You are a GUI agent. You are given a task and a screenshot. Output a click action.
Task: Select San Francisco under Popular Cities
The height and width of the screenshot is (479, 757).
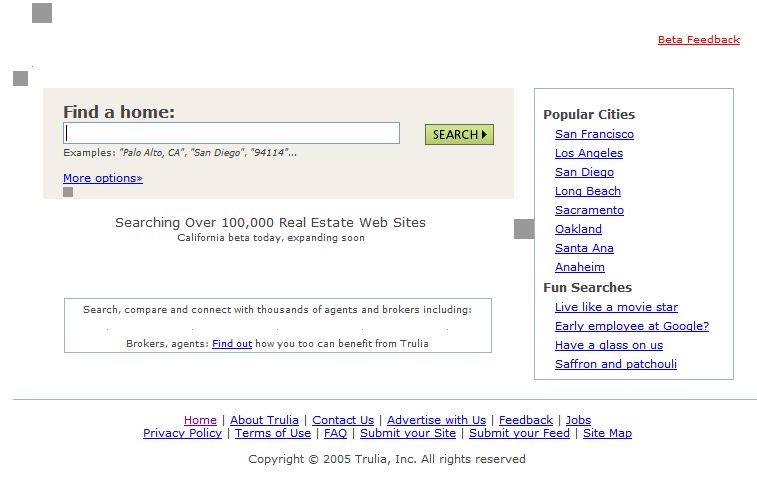point(594,134)
